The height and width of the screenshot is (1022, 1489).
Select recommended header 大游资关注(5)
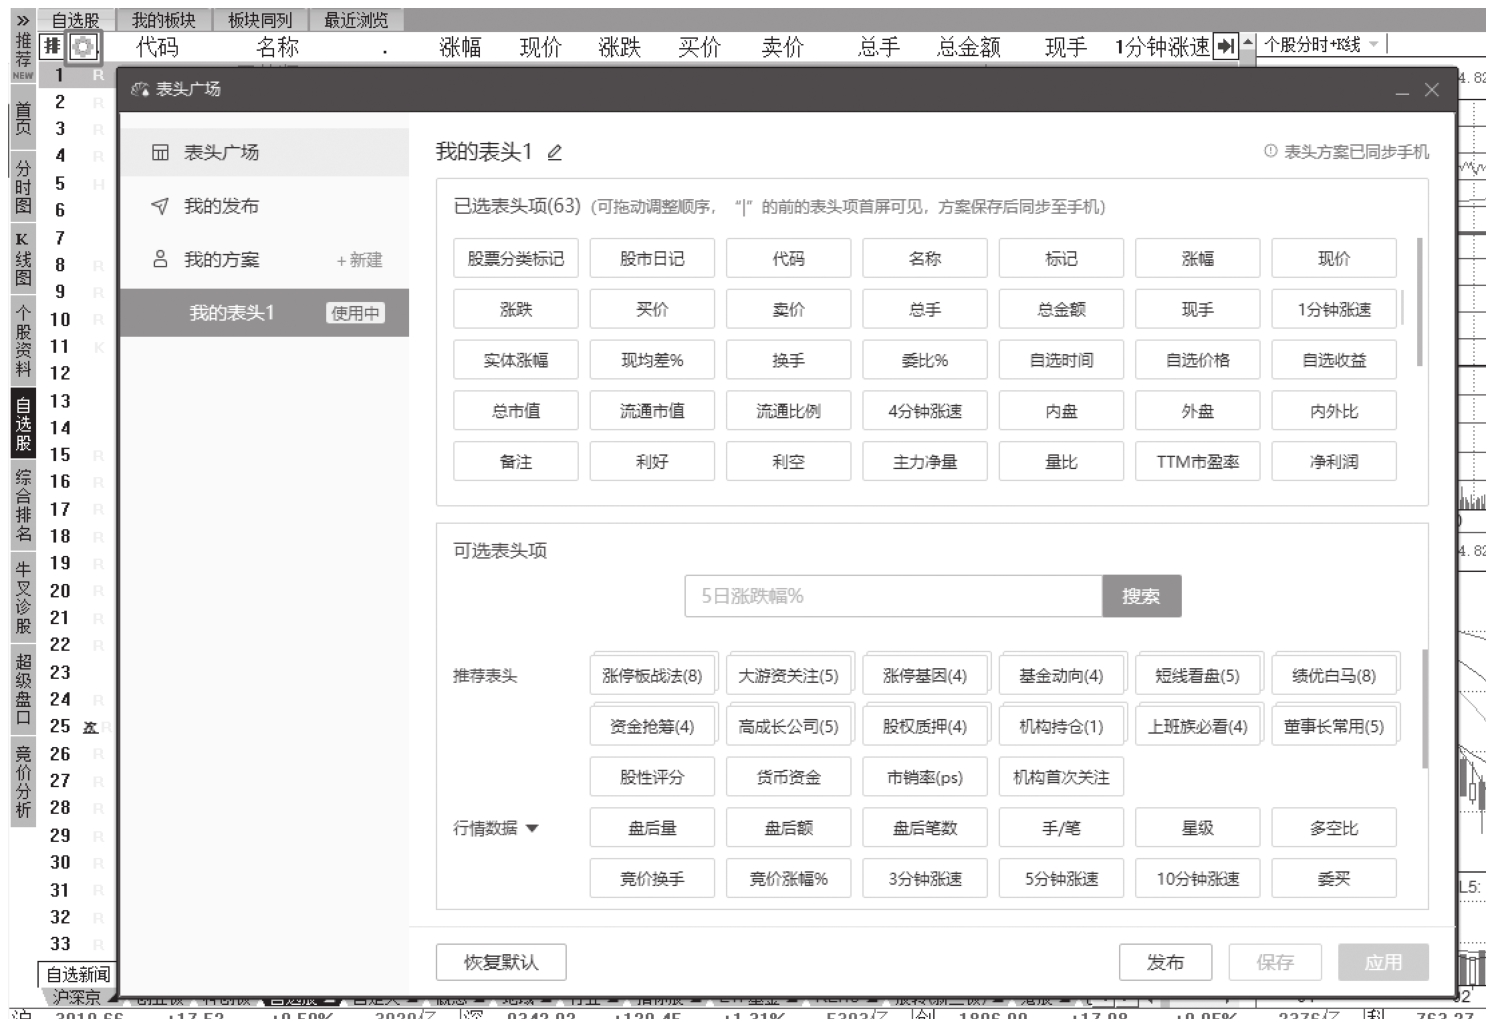pos(788,676)
